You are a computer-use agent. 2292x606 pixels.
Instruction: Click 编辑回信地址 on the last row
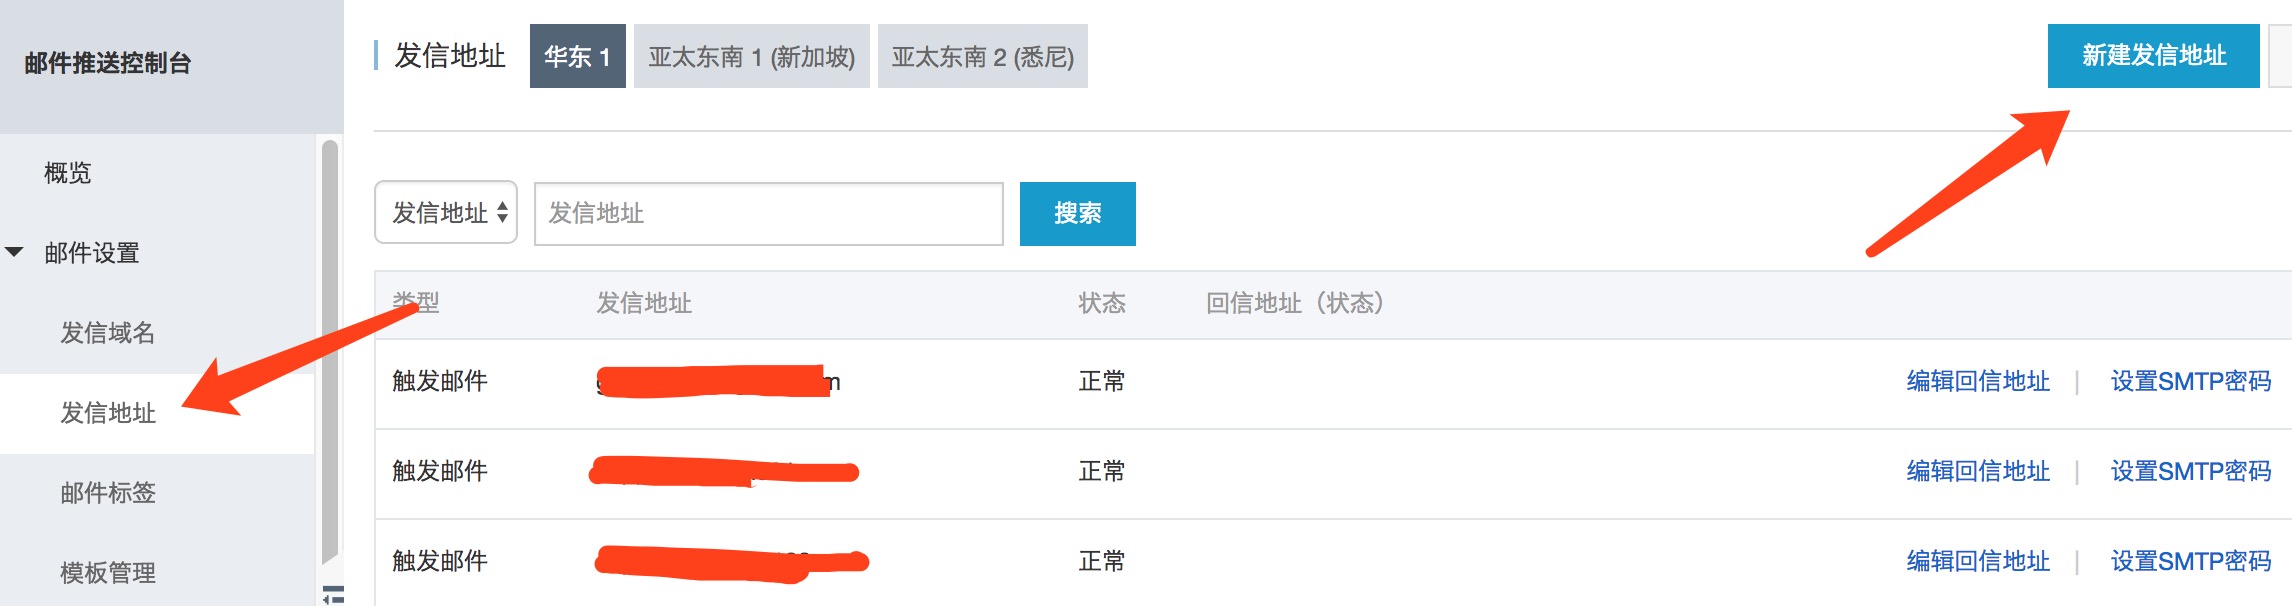click(x=1975, y=562)
